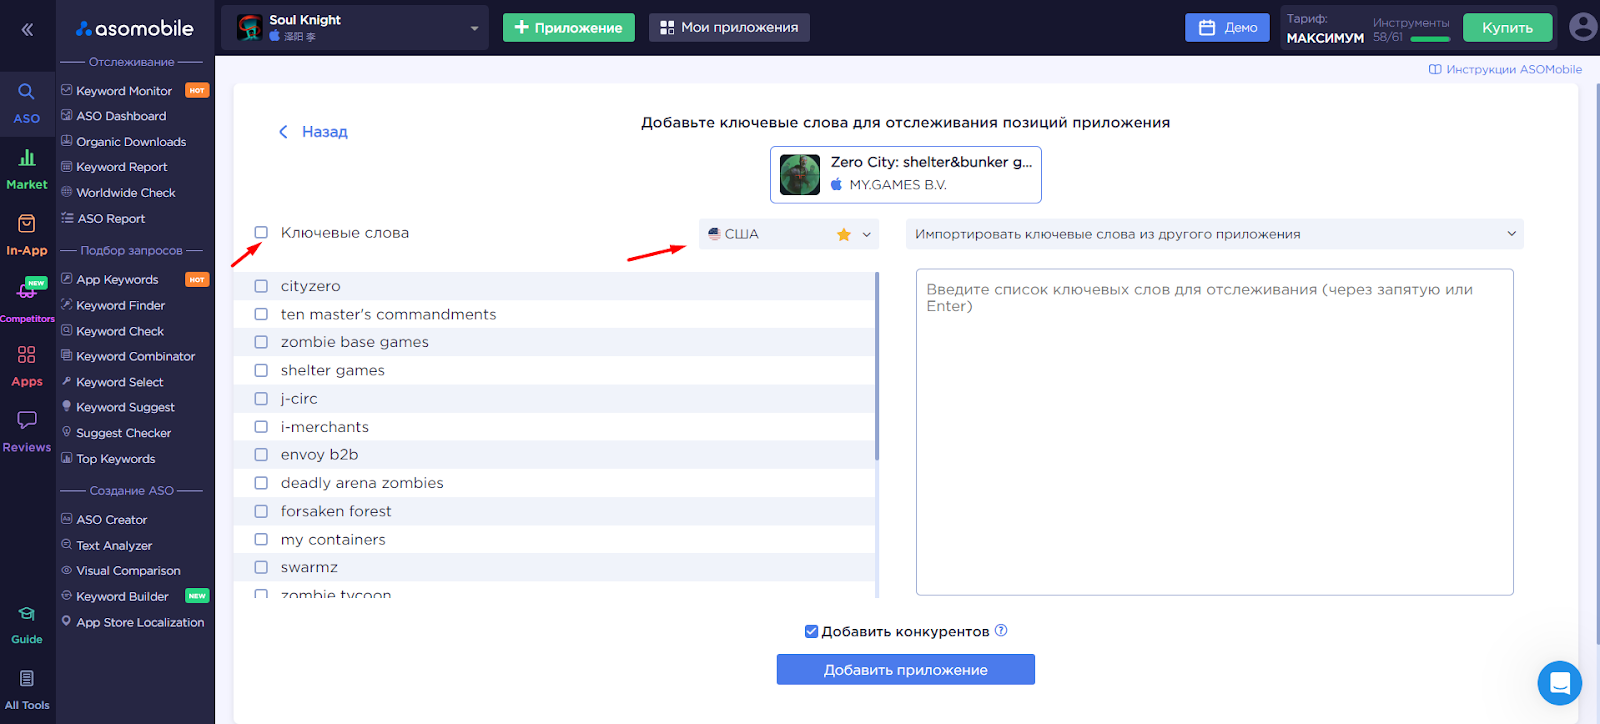Click the favorite star in country selector
1600x724 pixels.
coord(844,235)
